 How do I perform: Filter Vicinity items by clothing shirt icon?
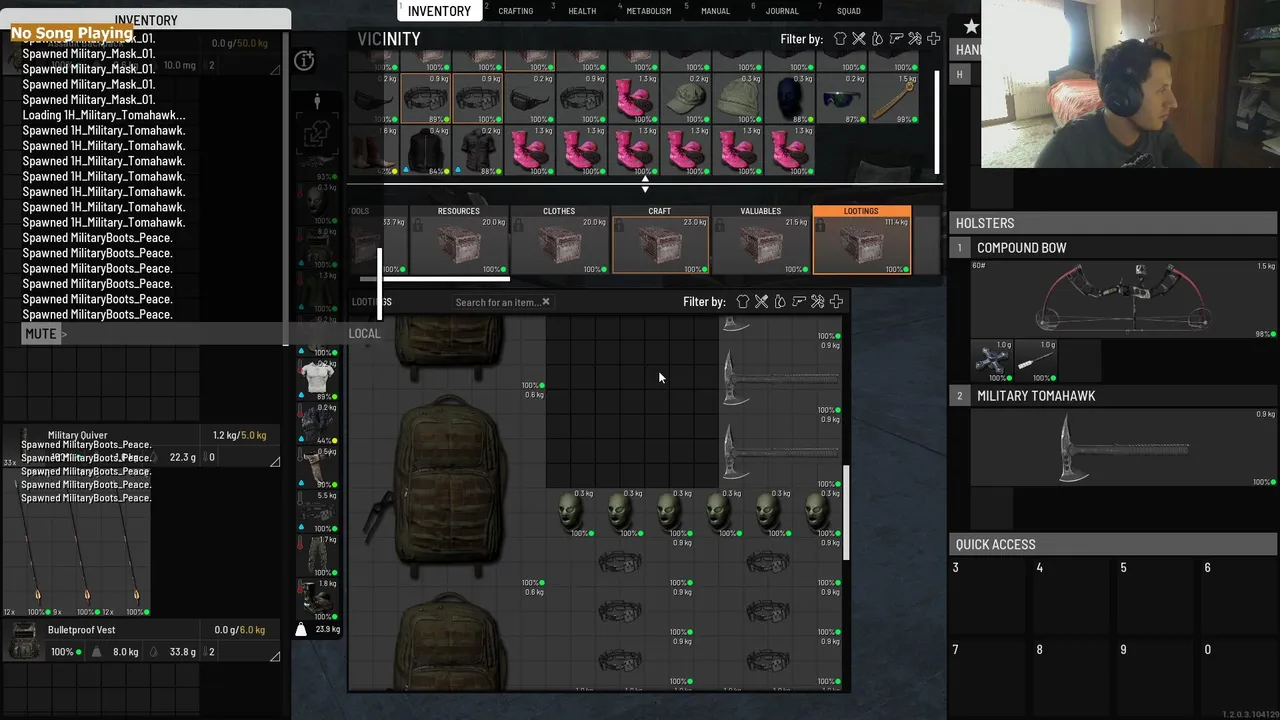[840, 39]
